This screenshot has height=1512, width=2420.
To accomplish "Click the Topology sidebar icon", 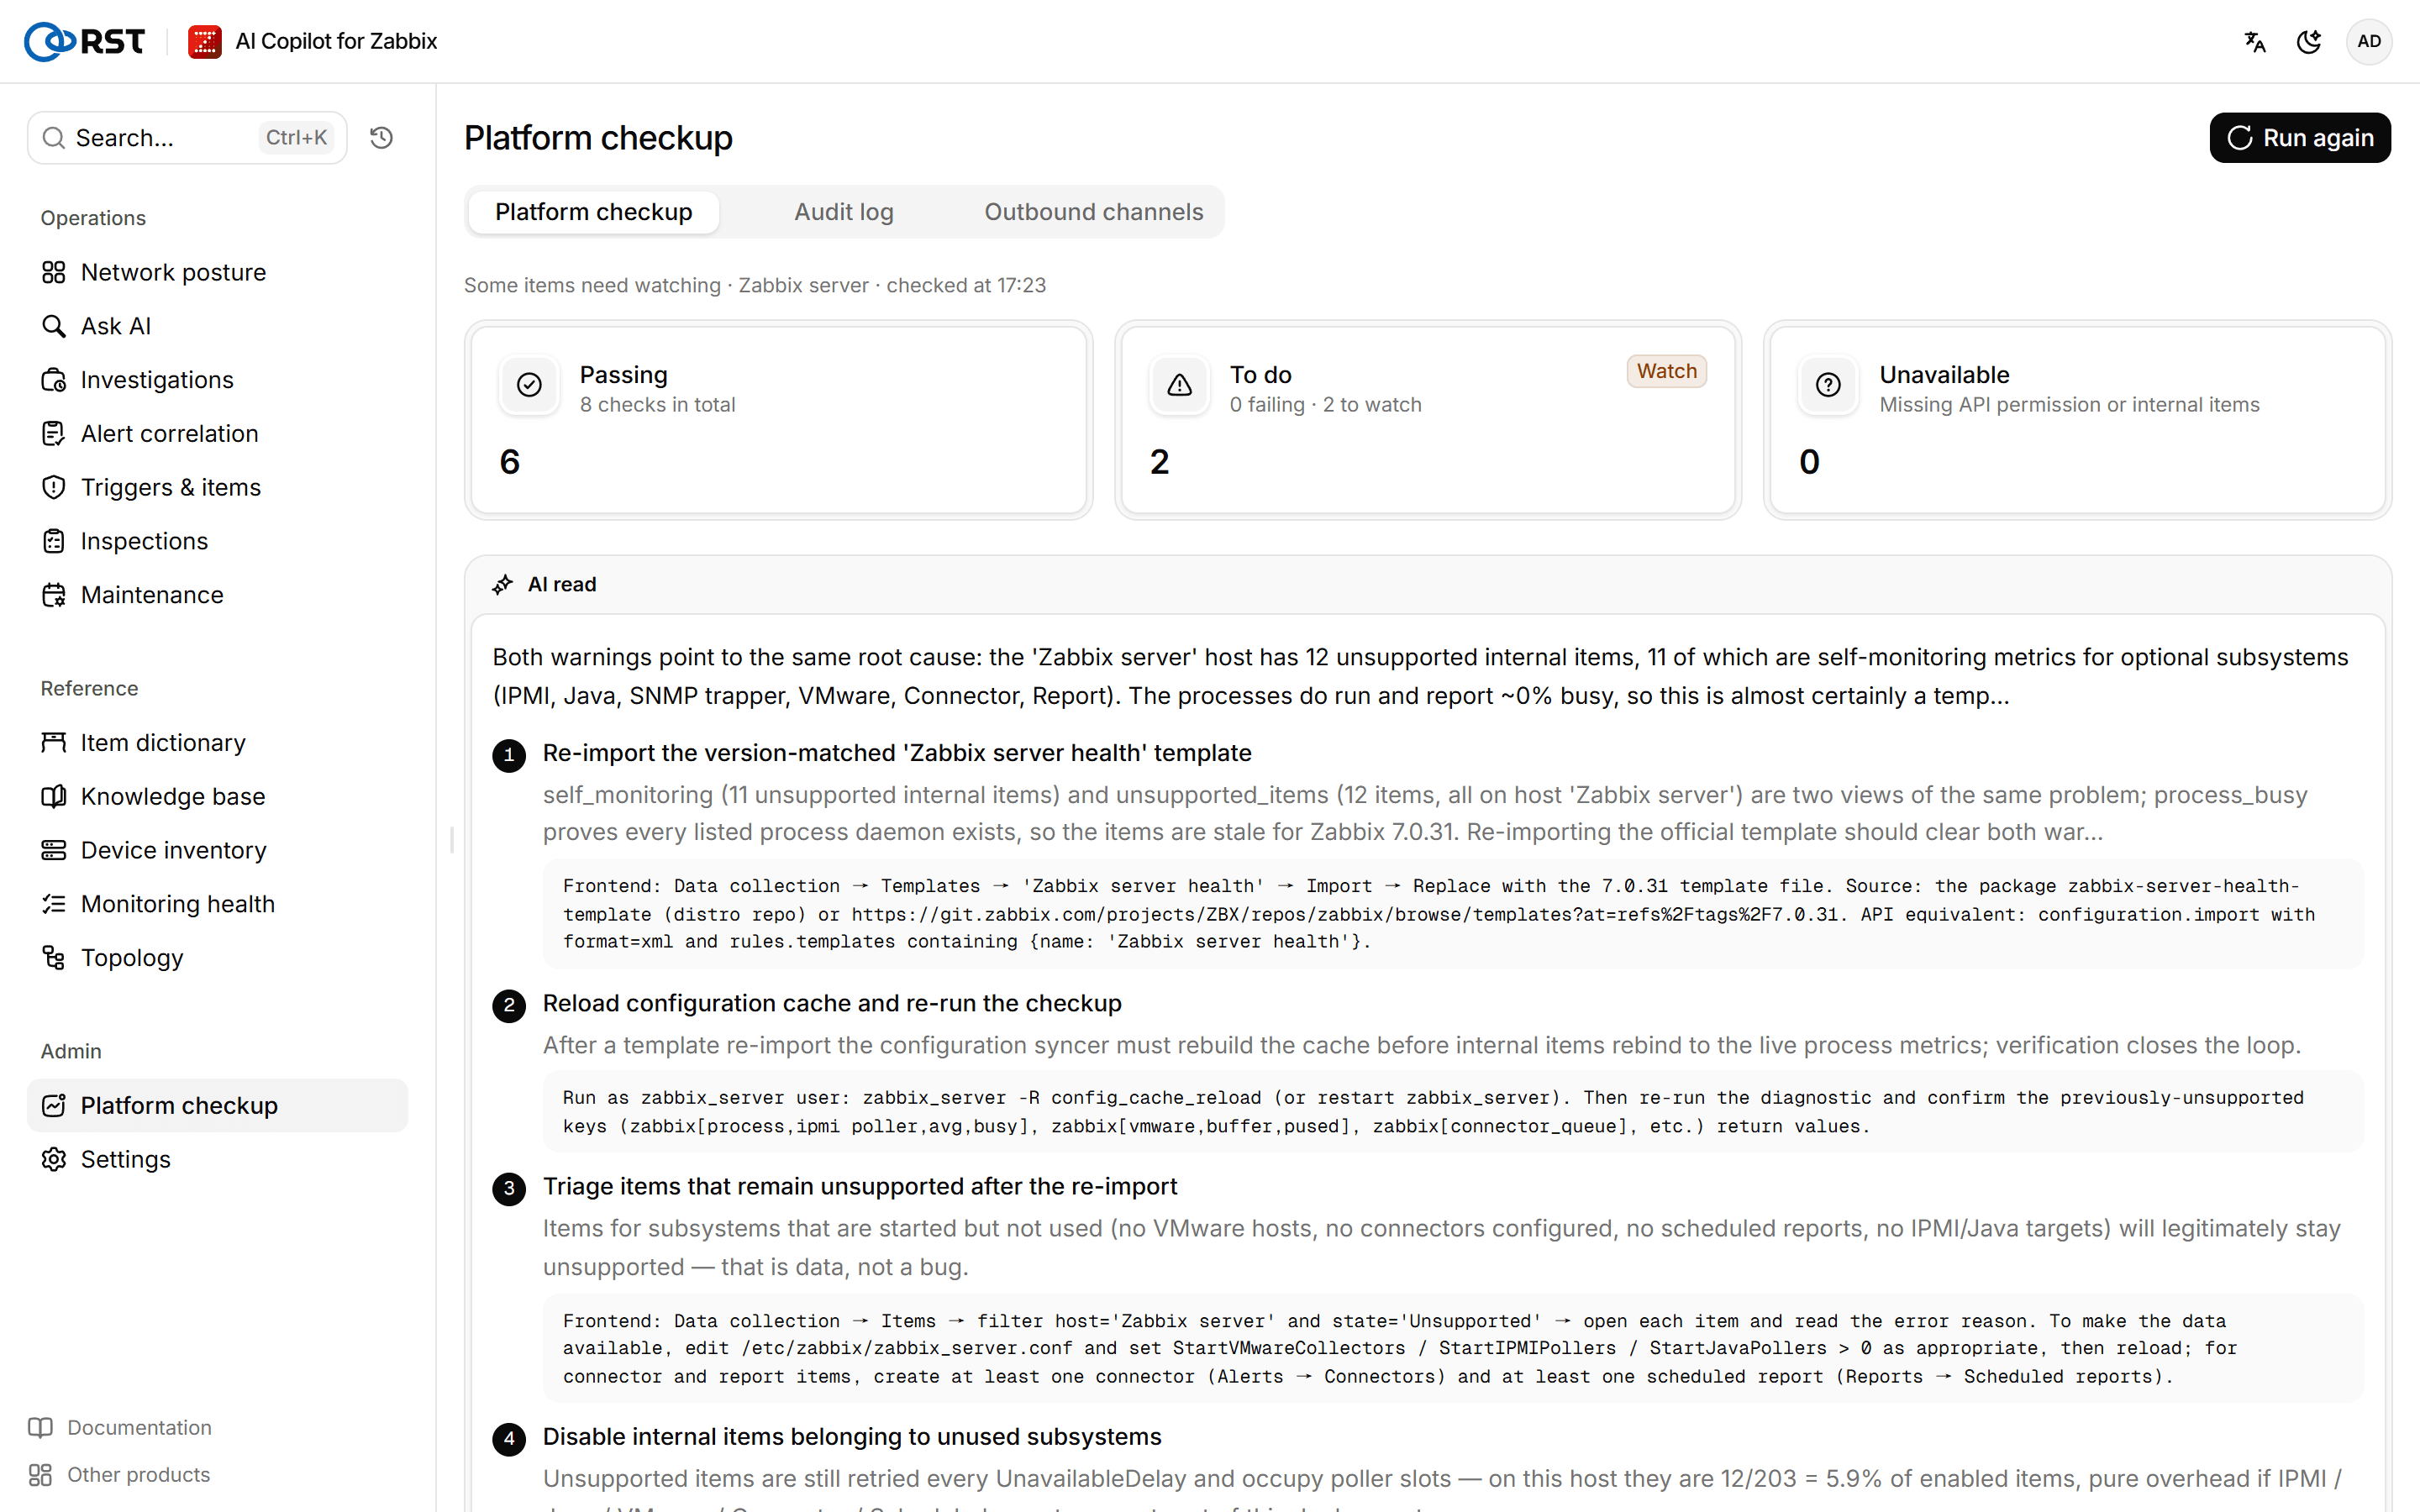I will pyautogui.click(x=54, y=957).
